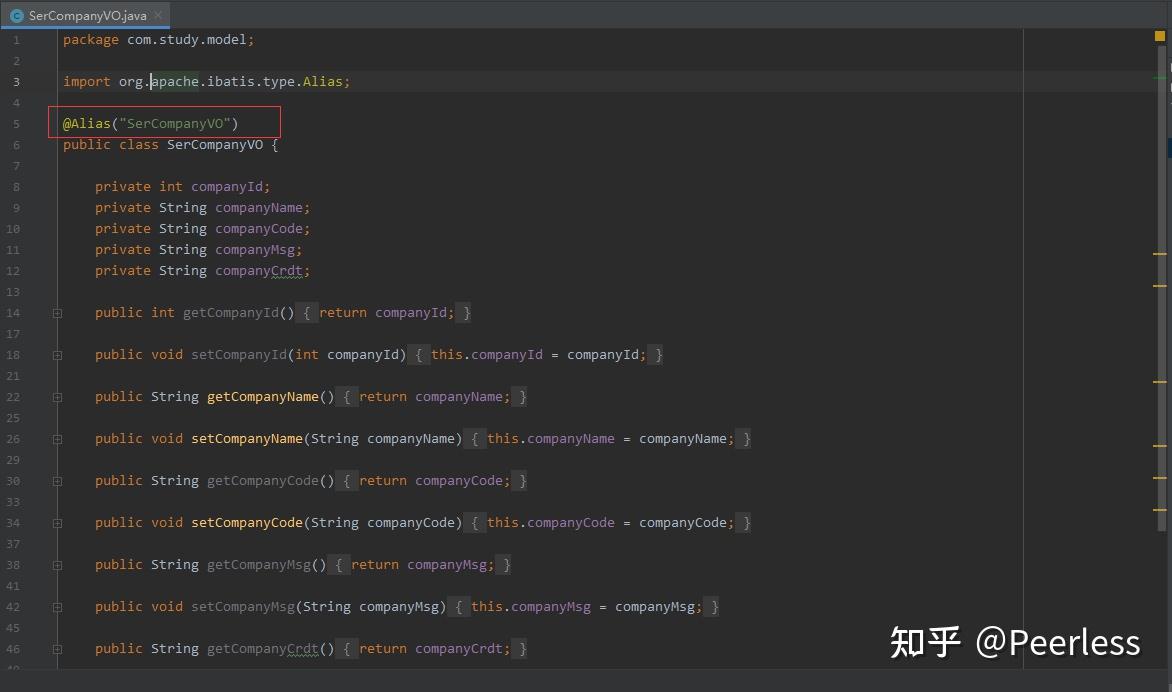Click the getCompanyMsg method name
Screen dimensions: 1172x692
tap(259, 564)
